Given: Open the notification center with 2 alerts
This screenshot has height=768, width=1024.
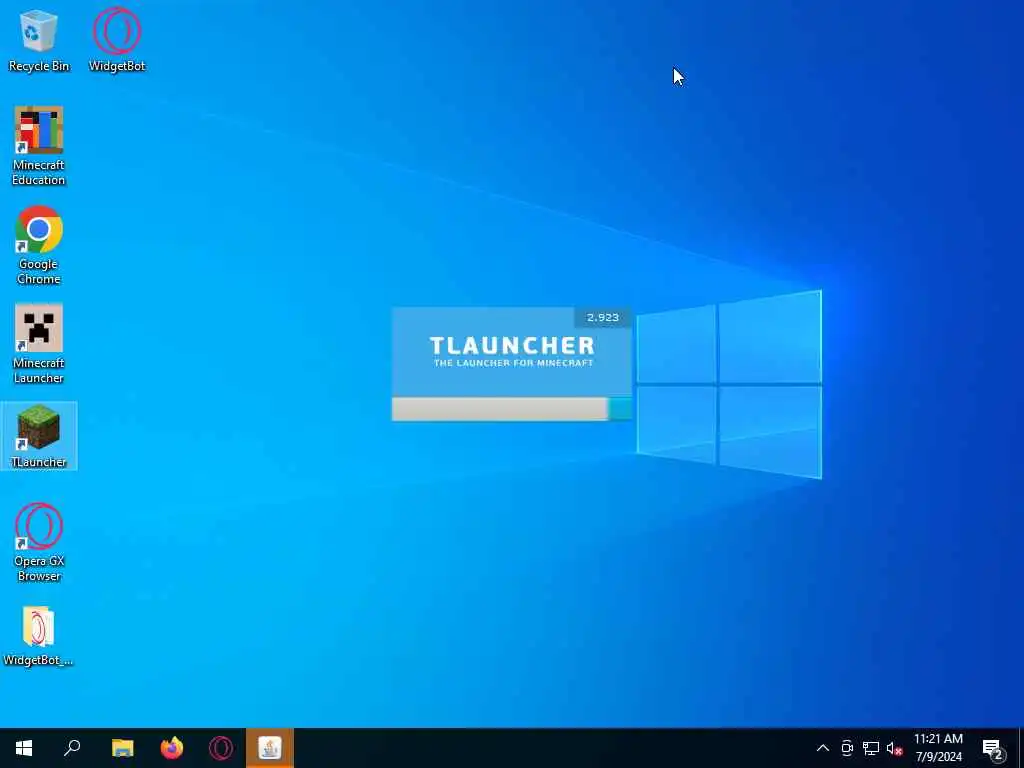Looking at the screenshot, I should [993, 748].
